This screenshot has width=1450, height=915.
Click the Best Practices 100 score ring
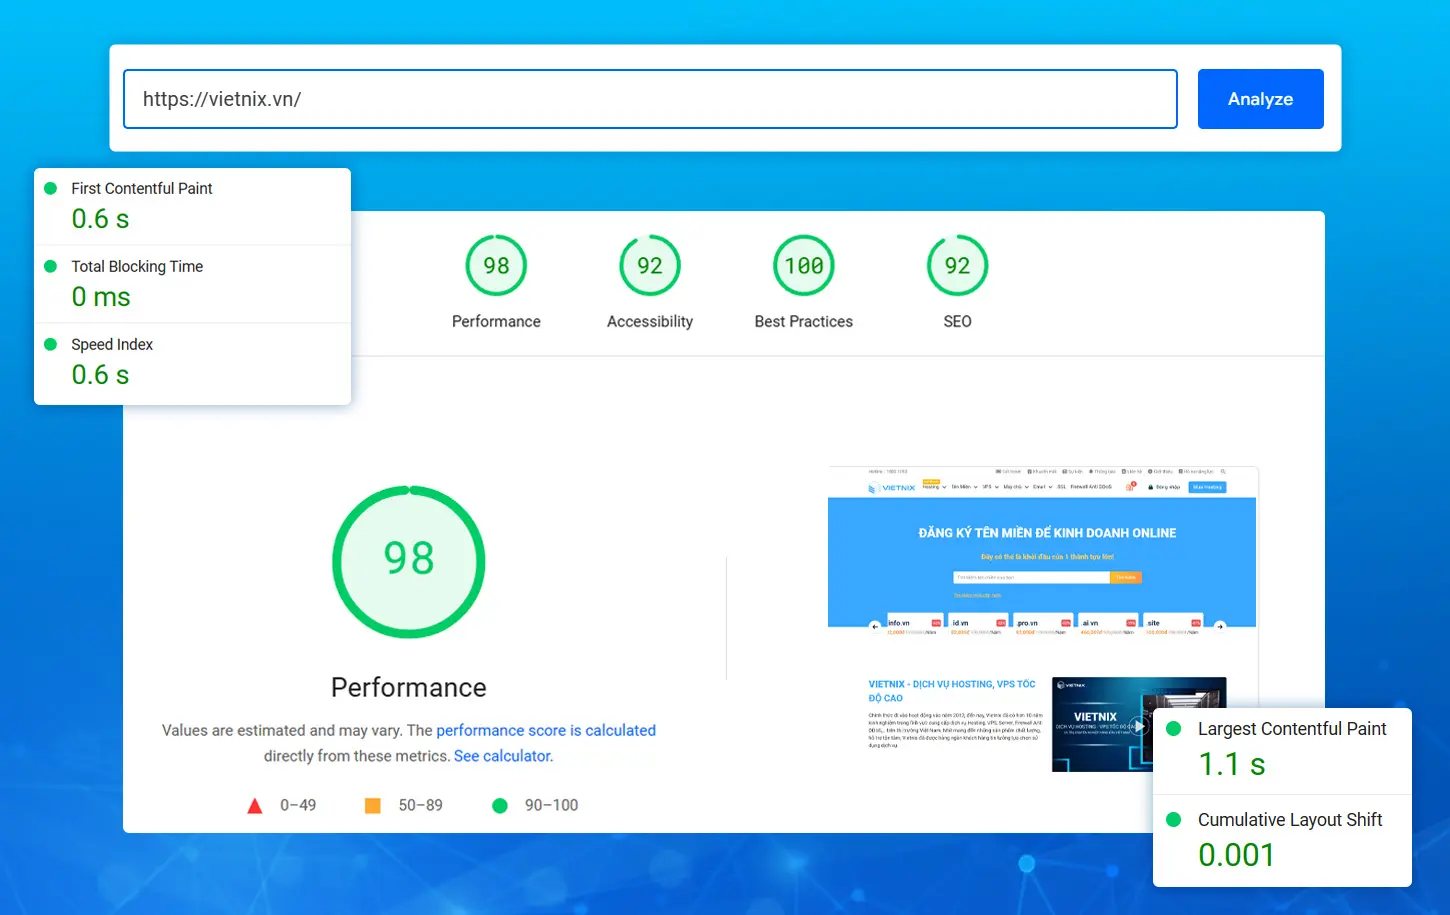point(803,265)
